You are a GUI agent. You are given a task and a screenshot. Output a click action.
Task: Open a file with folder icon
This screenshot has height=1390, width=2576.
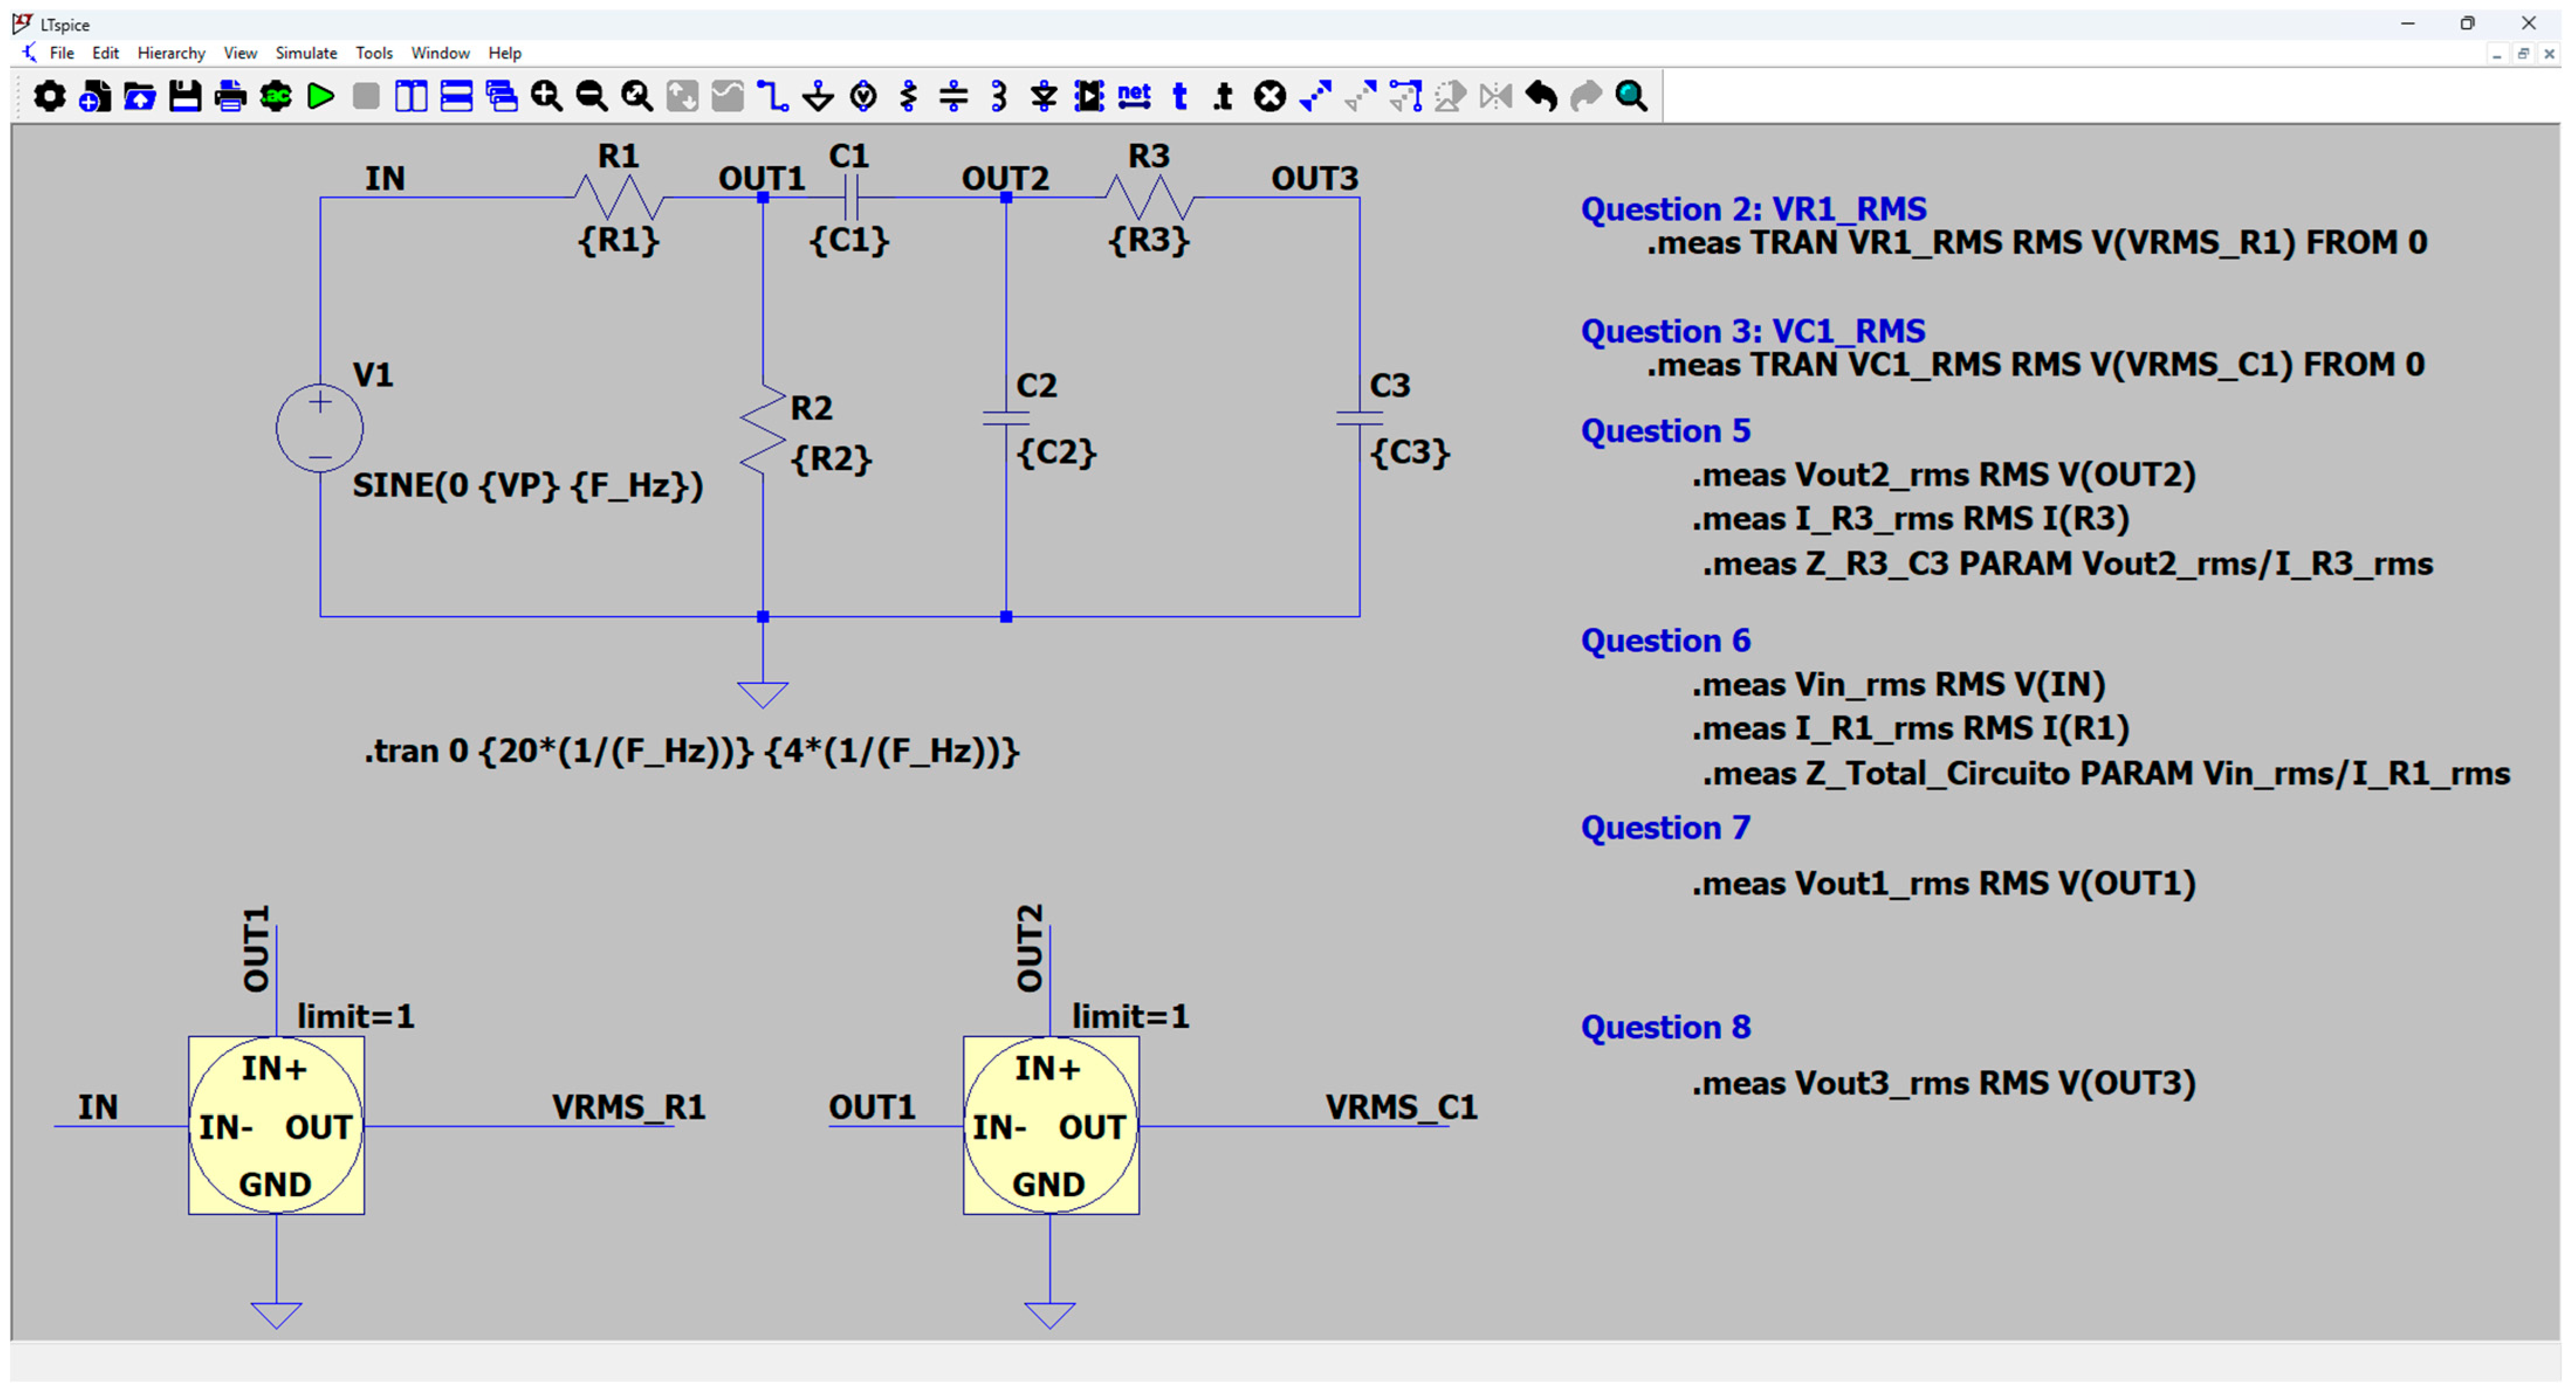pyautogui.click(x=140, y=96)
